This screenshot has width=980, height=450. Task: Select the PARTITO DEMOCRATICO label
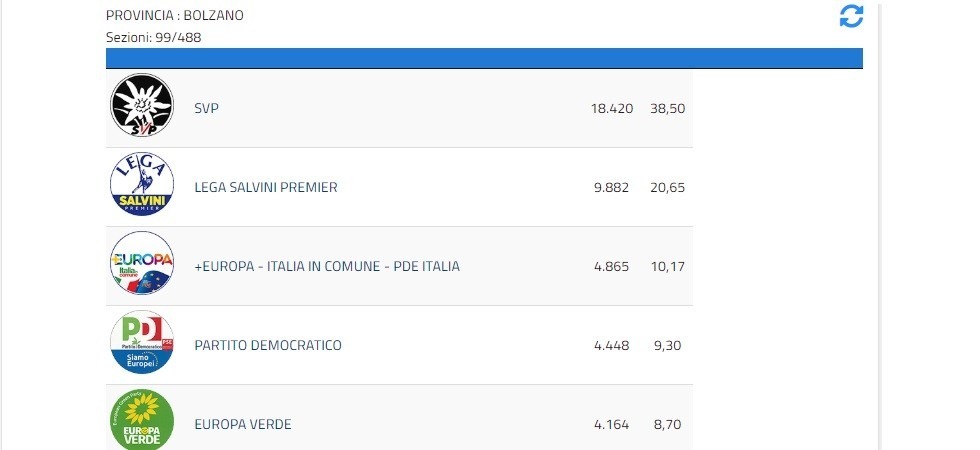268,345
